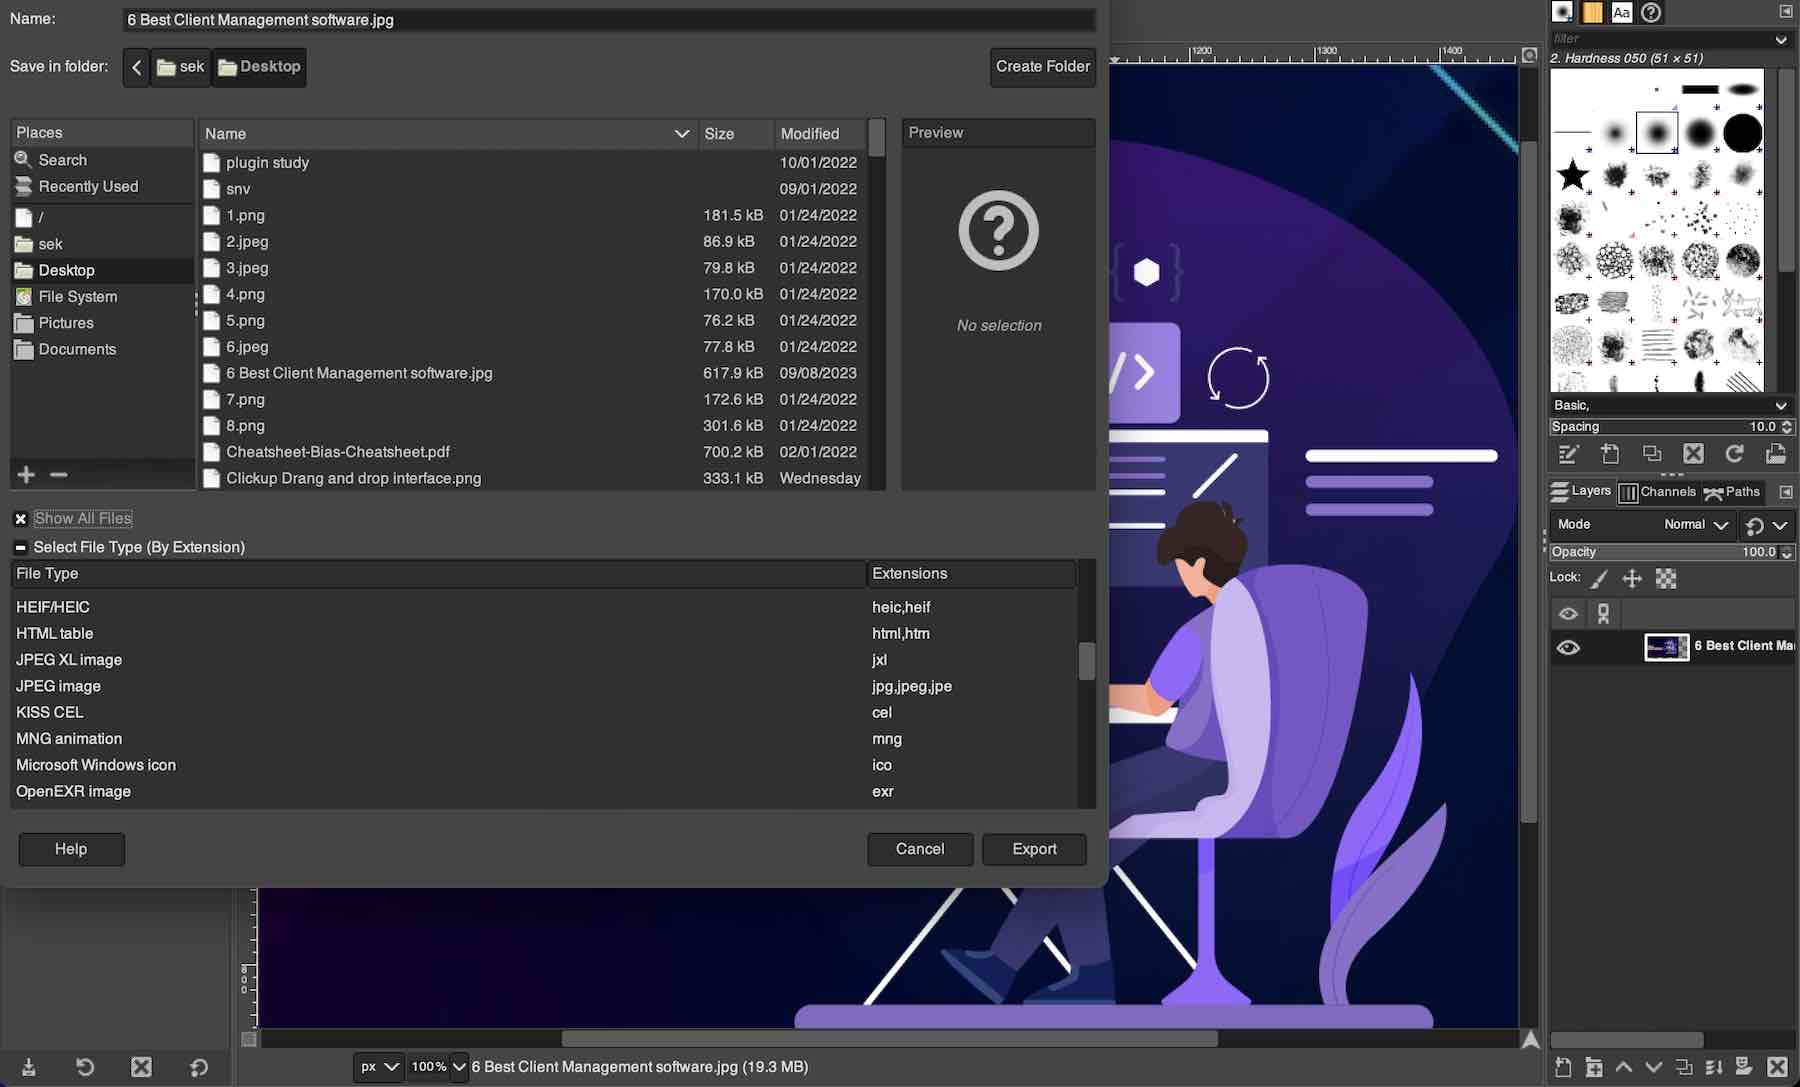Viewport: 1800px width, 1087px height.
Task: Export the image with the Export button
Action: 1034,849
